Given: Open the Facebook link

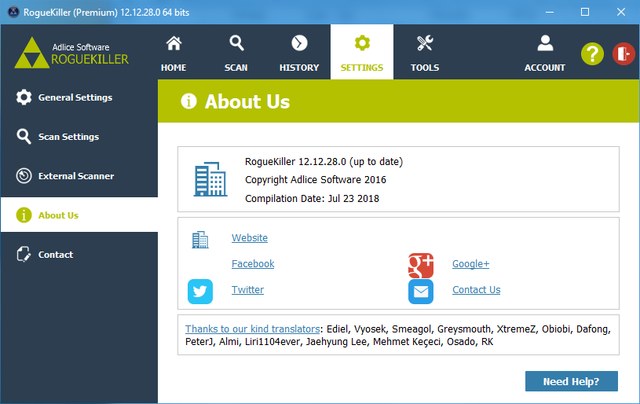Looking at the screenshot, I should tap(252, 264).
